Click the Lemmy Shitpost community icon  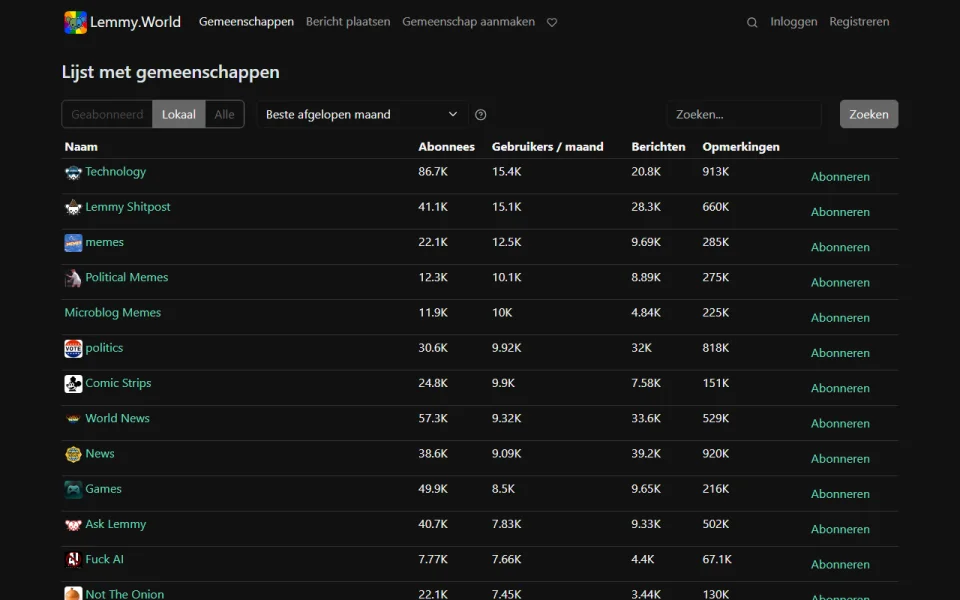[x=73, y=208]
